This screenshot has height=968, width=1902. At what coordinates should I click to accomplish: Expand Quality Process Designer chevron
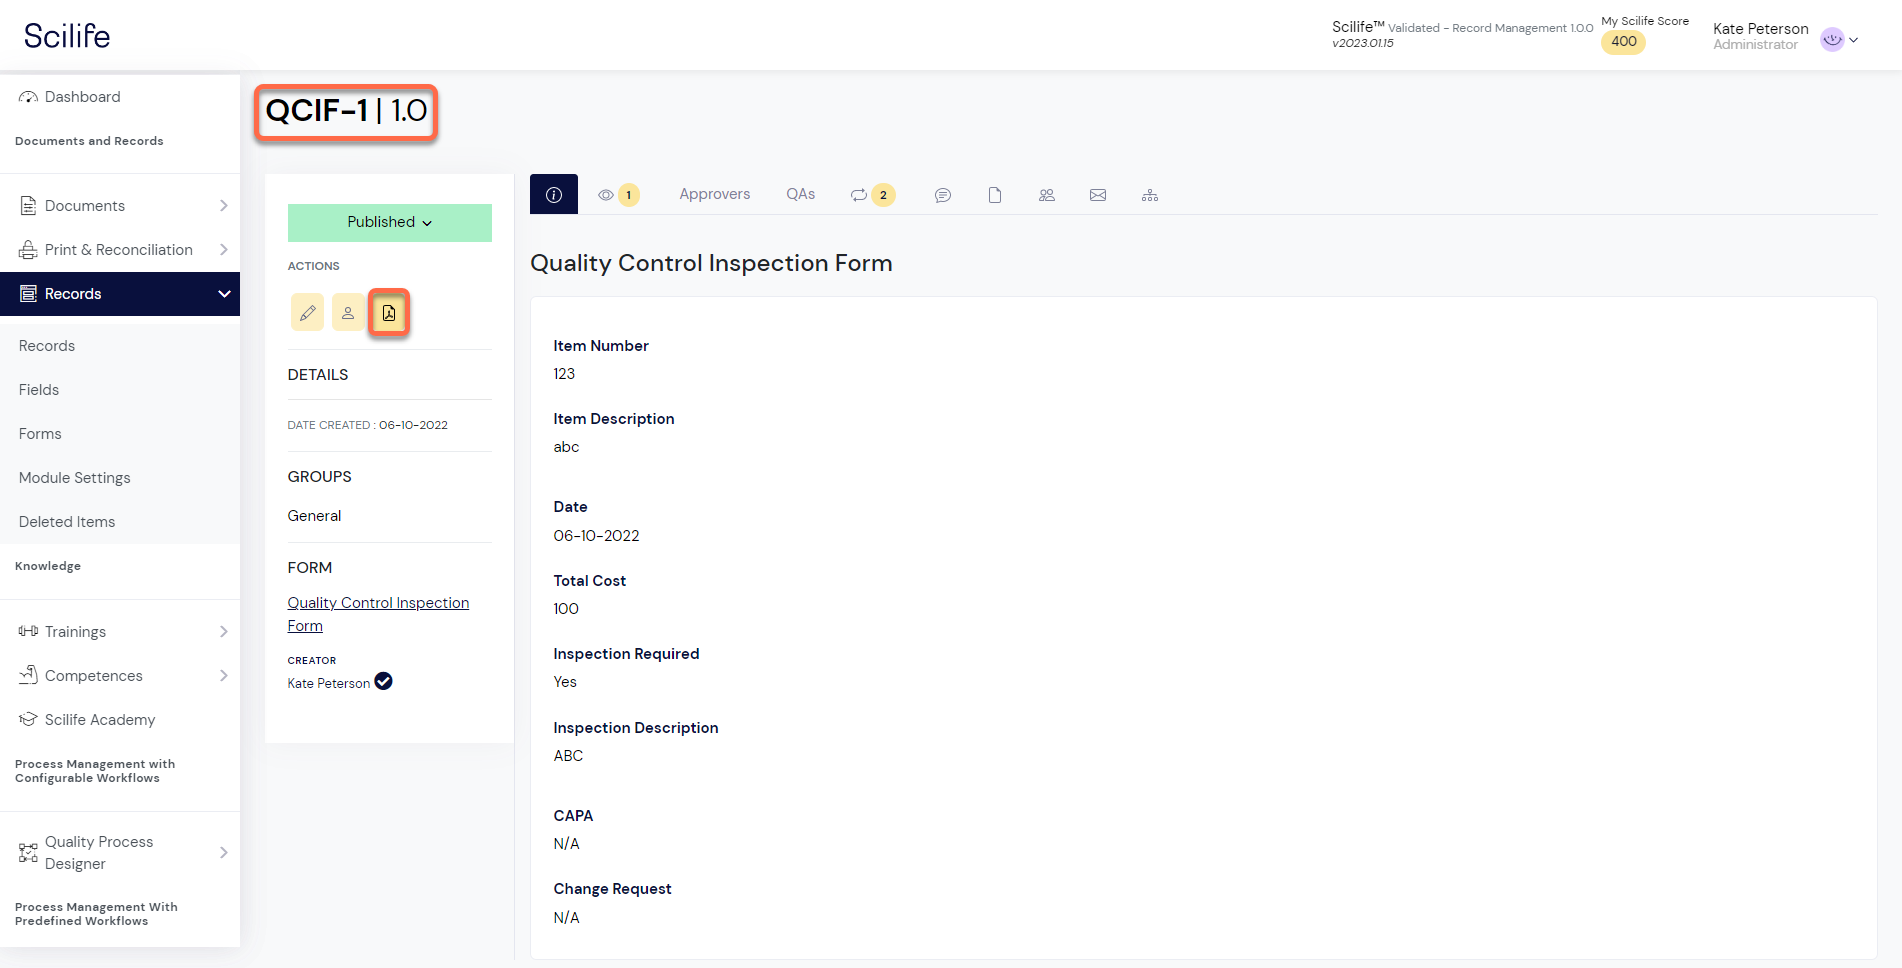(x=224, y=853)
